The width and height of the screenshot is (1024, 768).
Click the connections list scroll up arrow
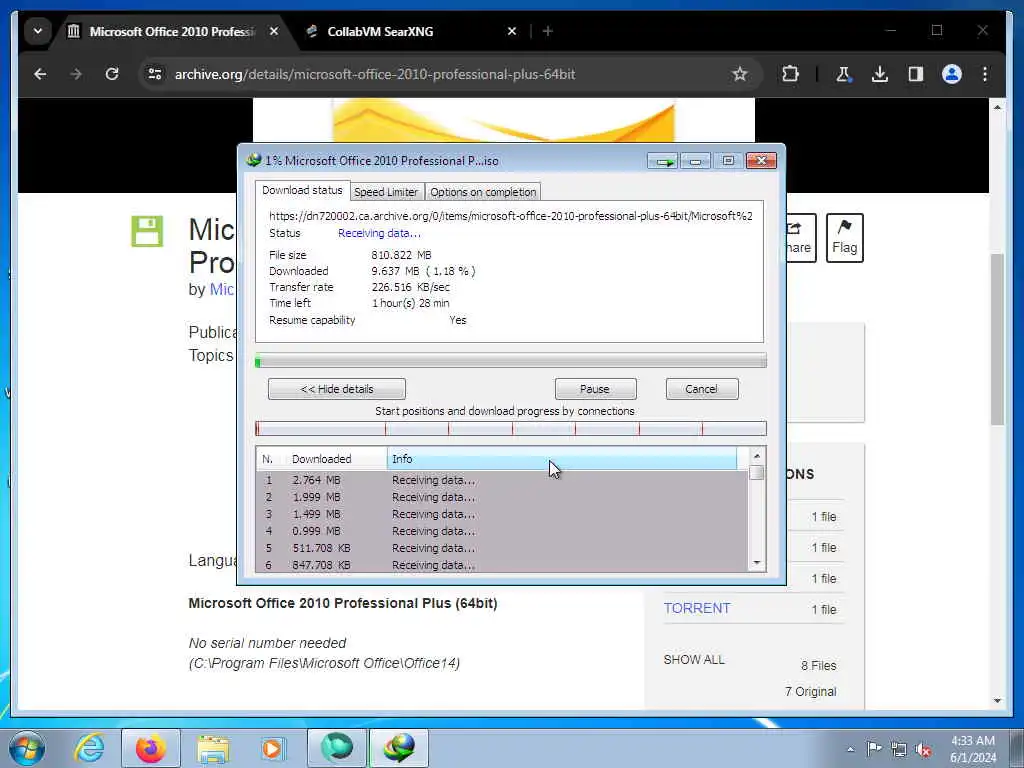tap(757, 456)
